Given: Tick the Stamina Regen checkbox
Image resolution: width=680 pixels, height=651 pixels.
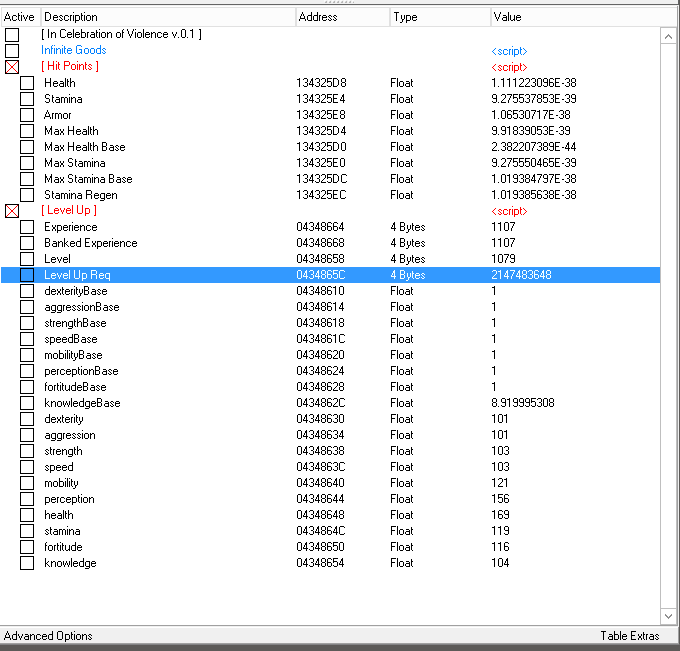Looking at the screenshot, I should point(27,195).
